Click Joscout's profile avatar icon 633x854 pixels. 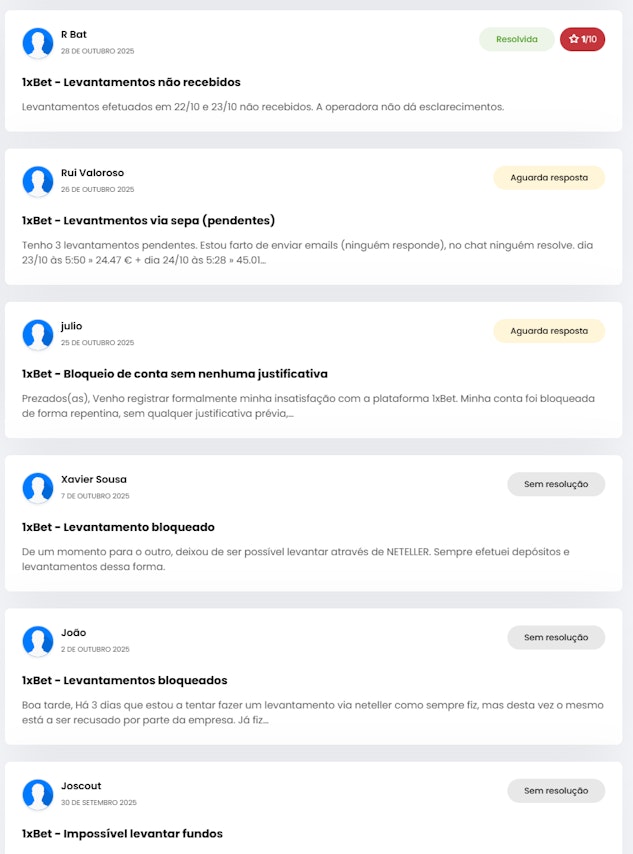point(37,795)
